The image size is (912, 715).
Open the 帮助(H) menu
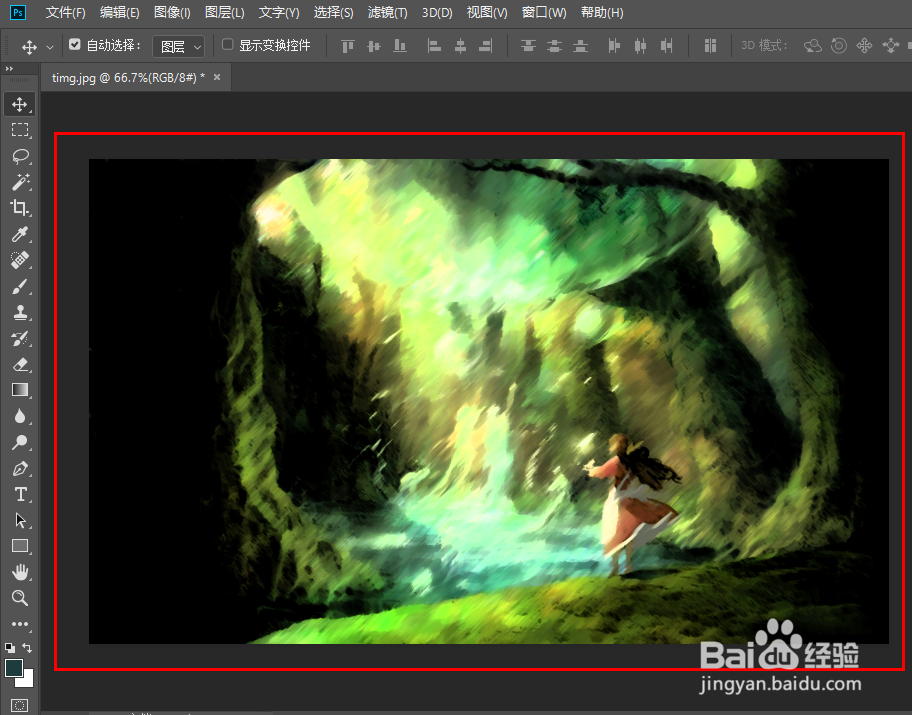coord(602,12)
